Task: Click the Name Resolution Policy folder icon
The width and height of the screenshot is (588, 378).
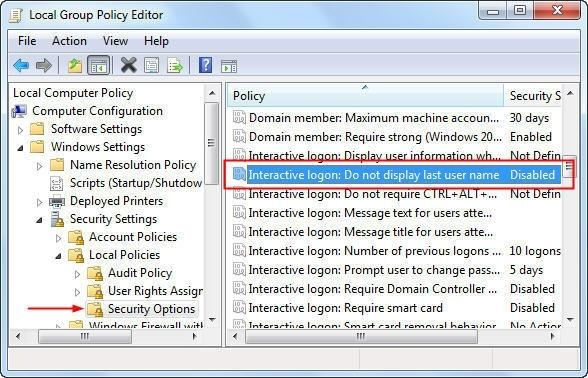Action: click(57, 165)
